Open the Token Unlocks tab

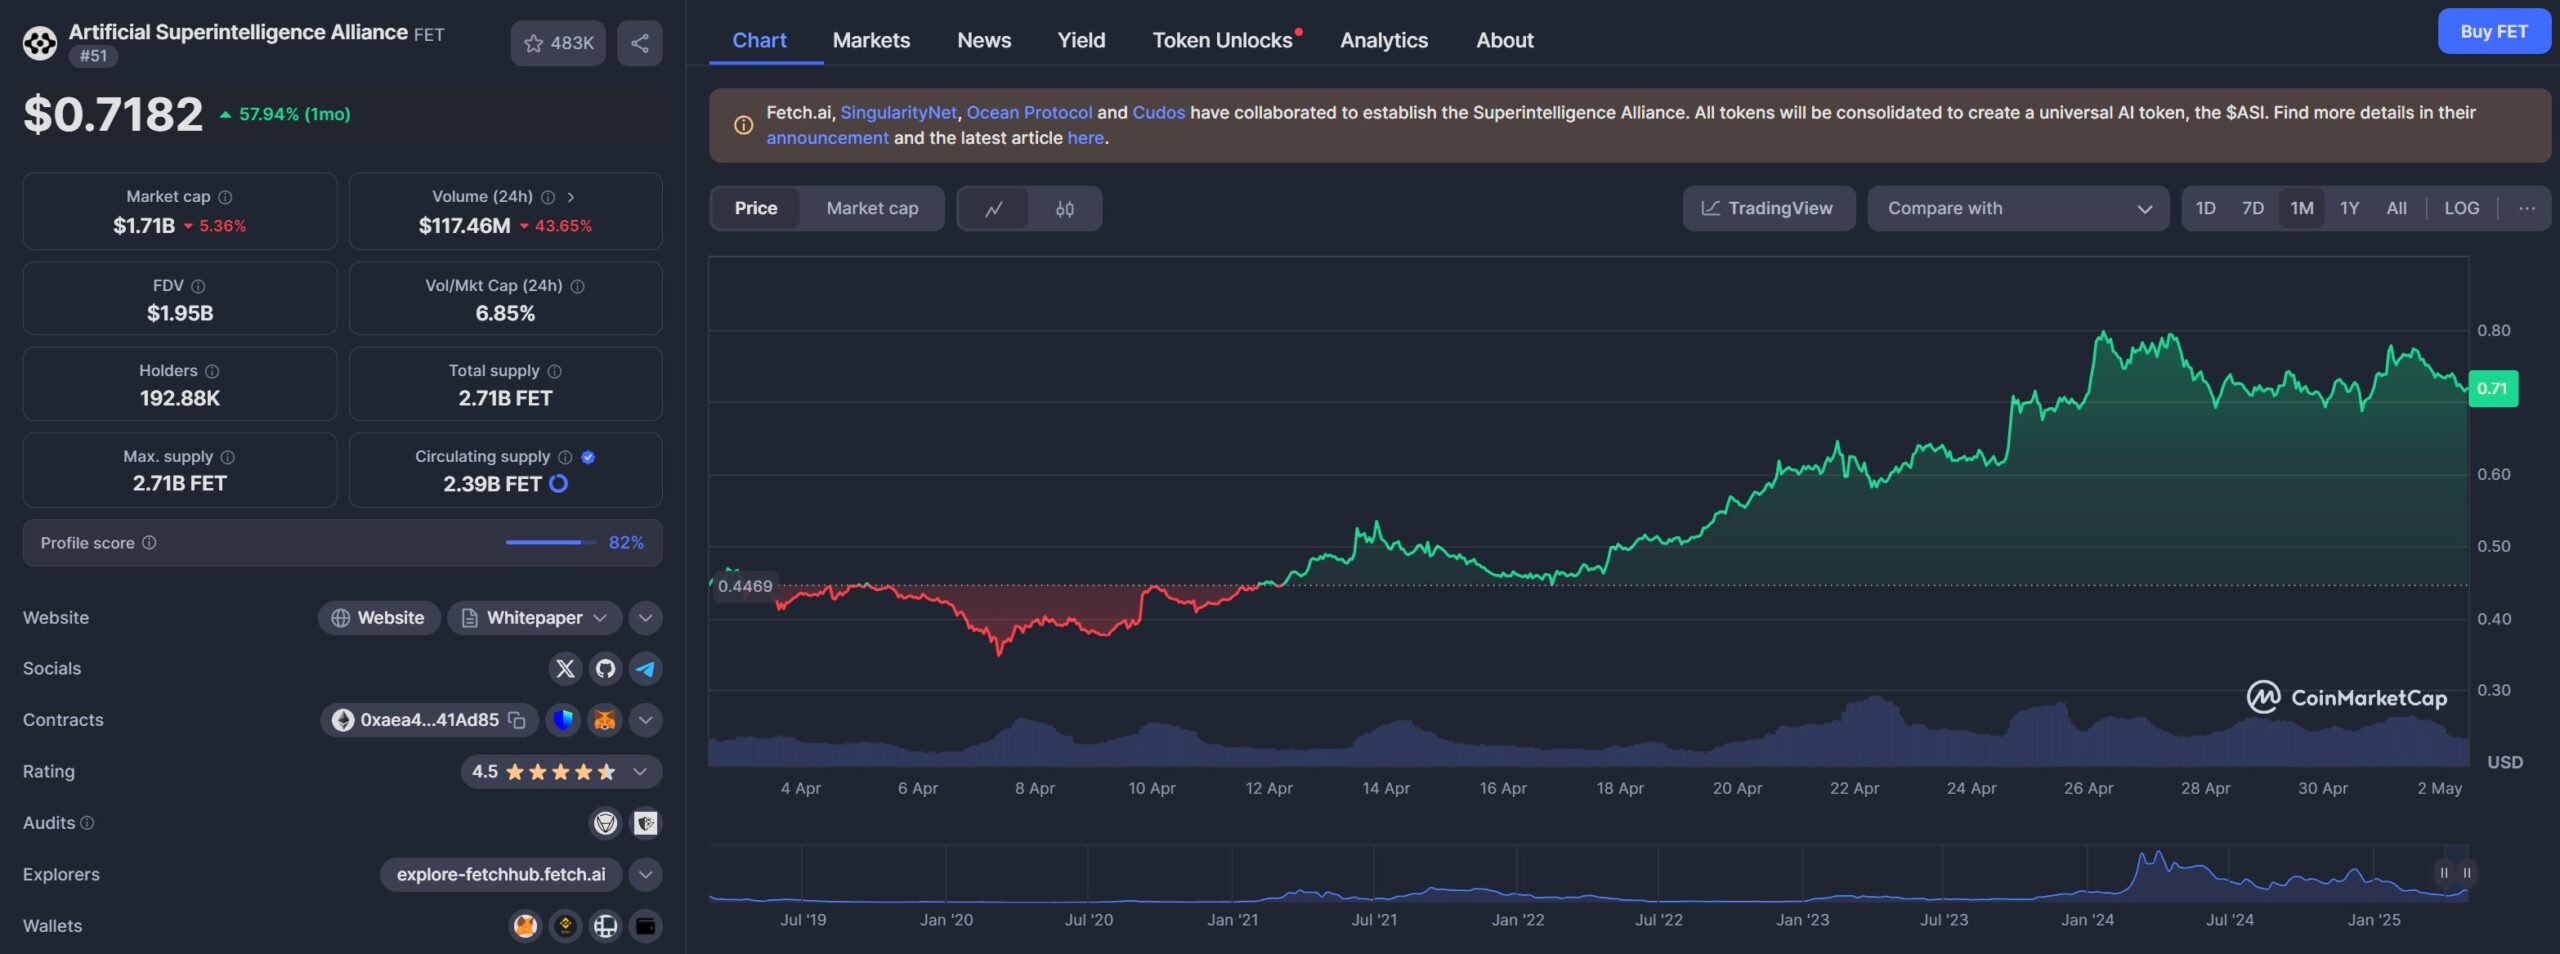pyautogui.click(x=1223, y=40)
